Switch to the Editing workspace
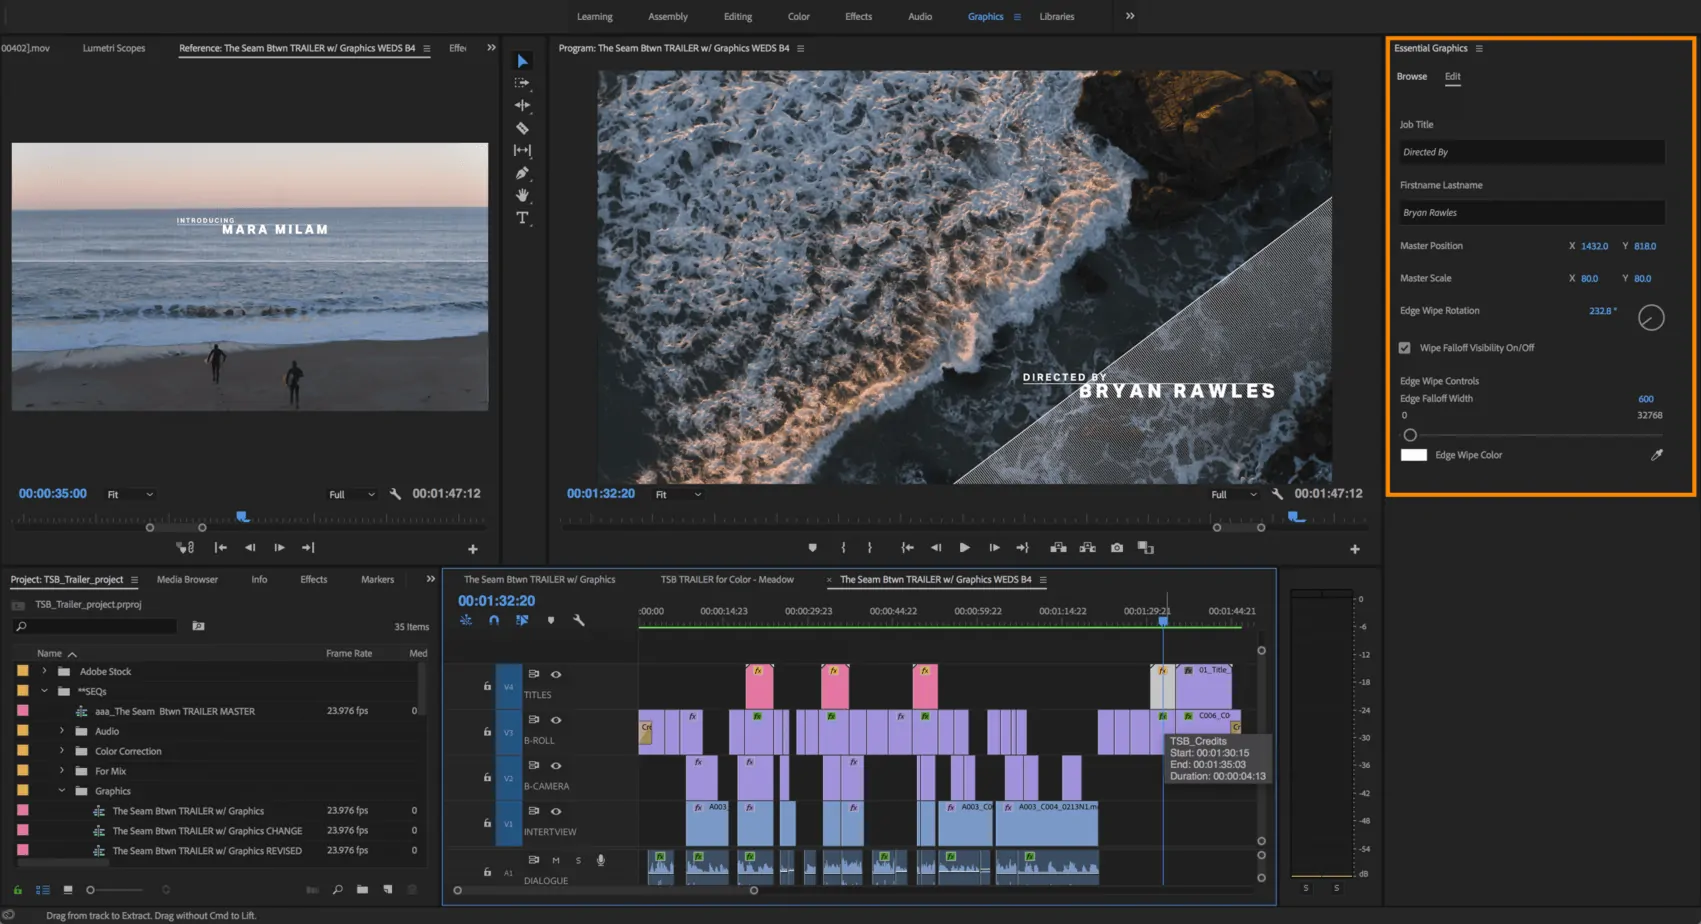 [x=737, y=16]
